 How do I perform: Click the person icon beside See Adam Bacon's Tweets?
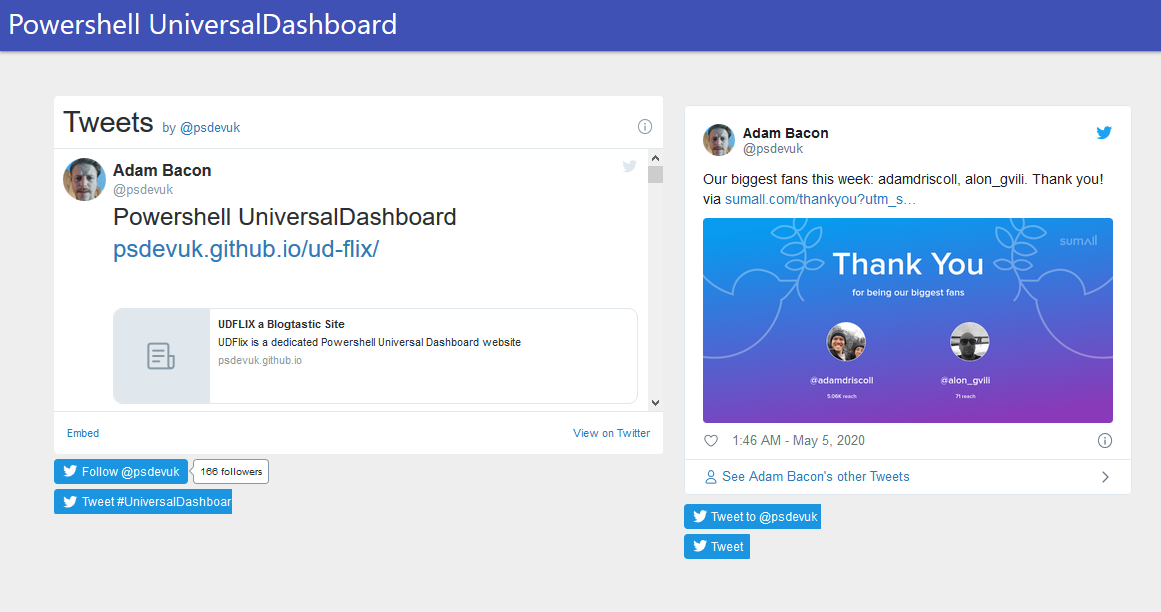click(711, 477)
